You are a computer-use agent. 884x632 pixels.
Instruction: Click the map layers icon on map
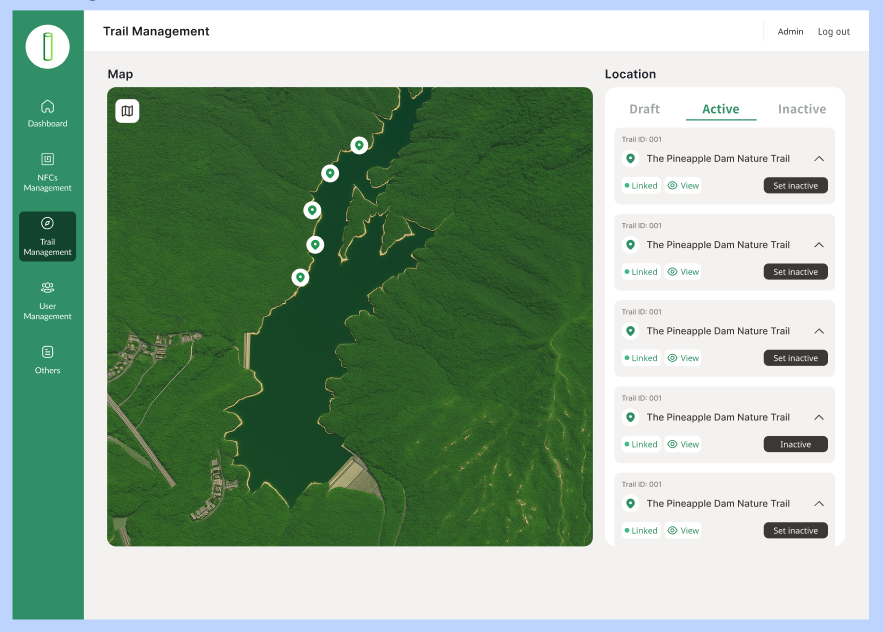coord(127,111)
